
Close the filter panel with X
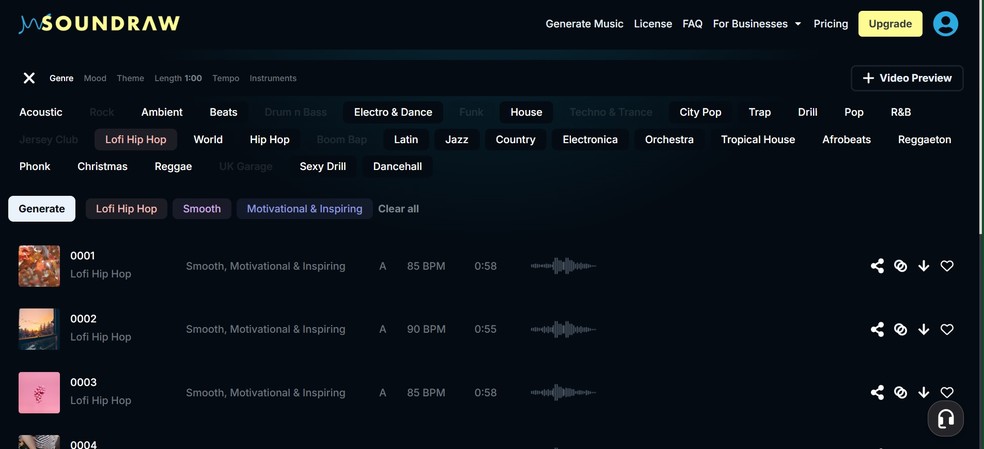click(x=29, y=78)
